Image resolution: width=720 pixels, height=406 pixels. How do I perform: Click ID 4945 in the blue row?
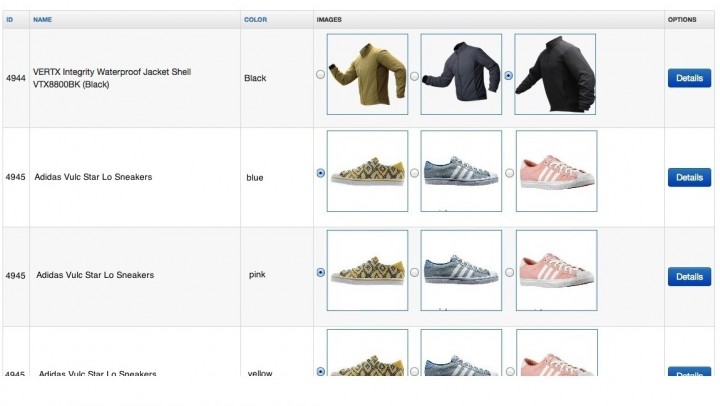coord(16,177)
